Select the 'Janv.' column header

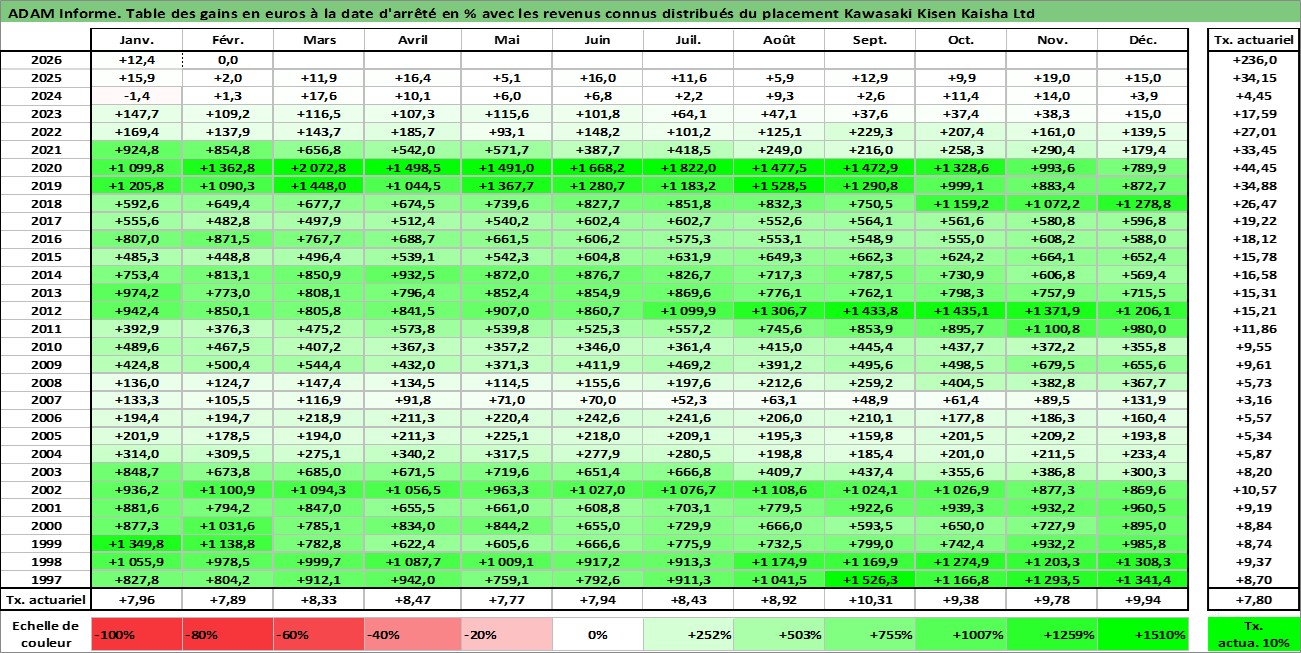tap(136, 40)
